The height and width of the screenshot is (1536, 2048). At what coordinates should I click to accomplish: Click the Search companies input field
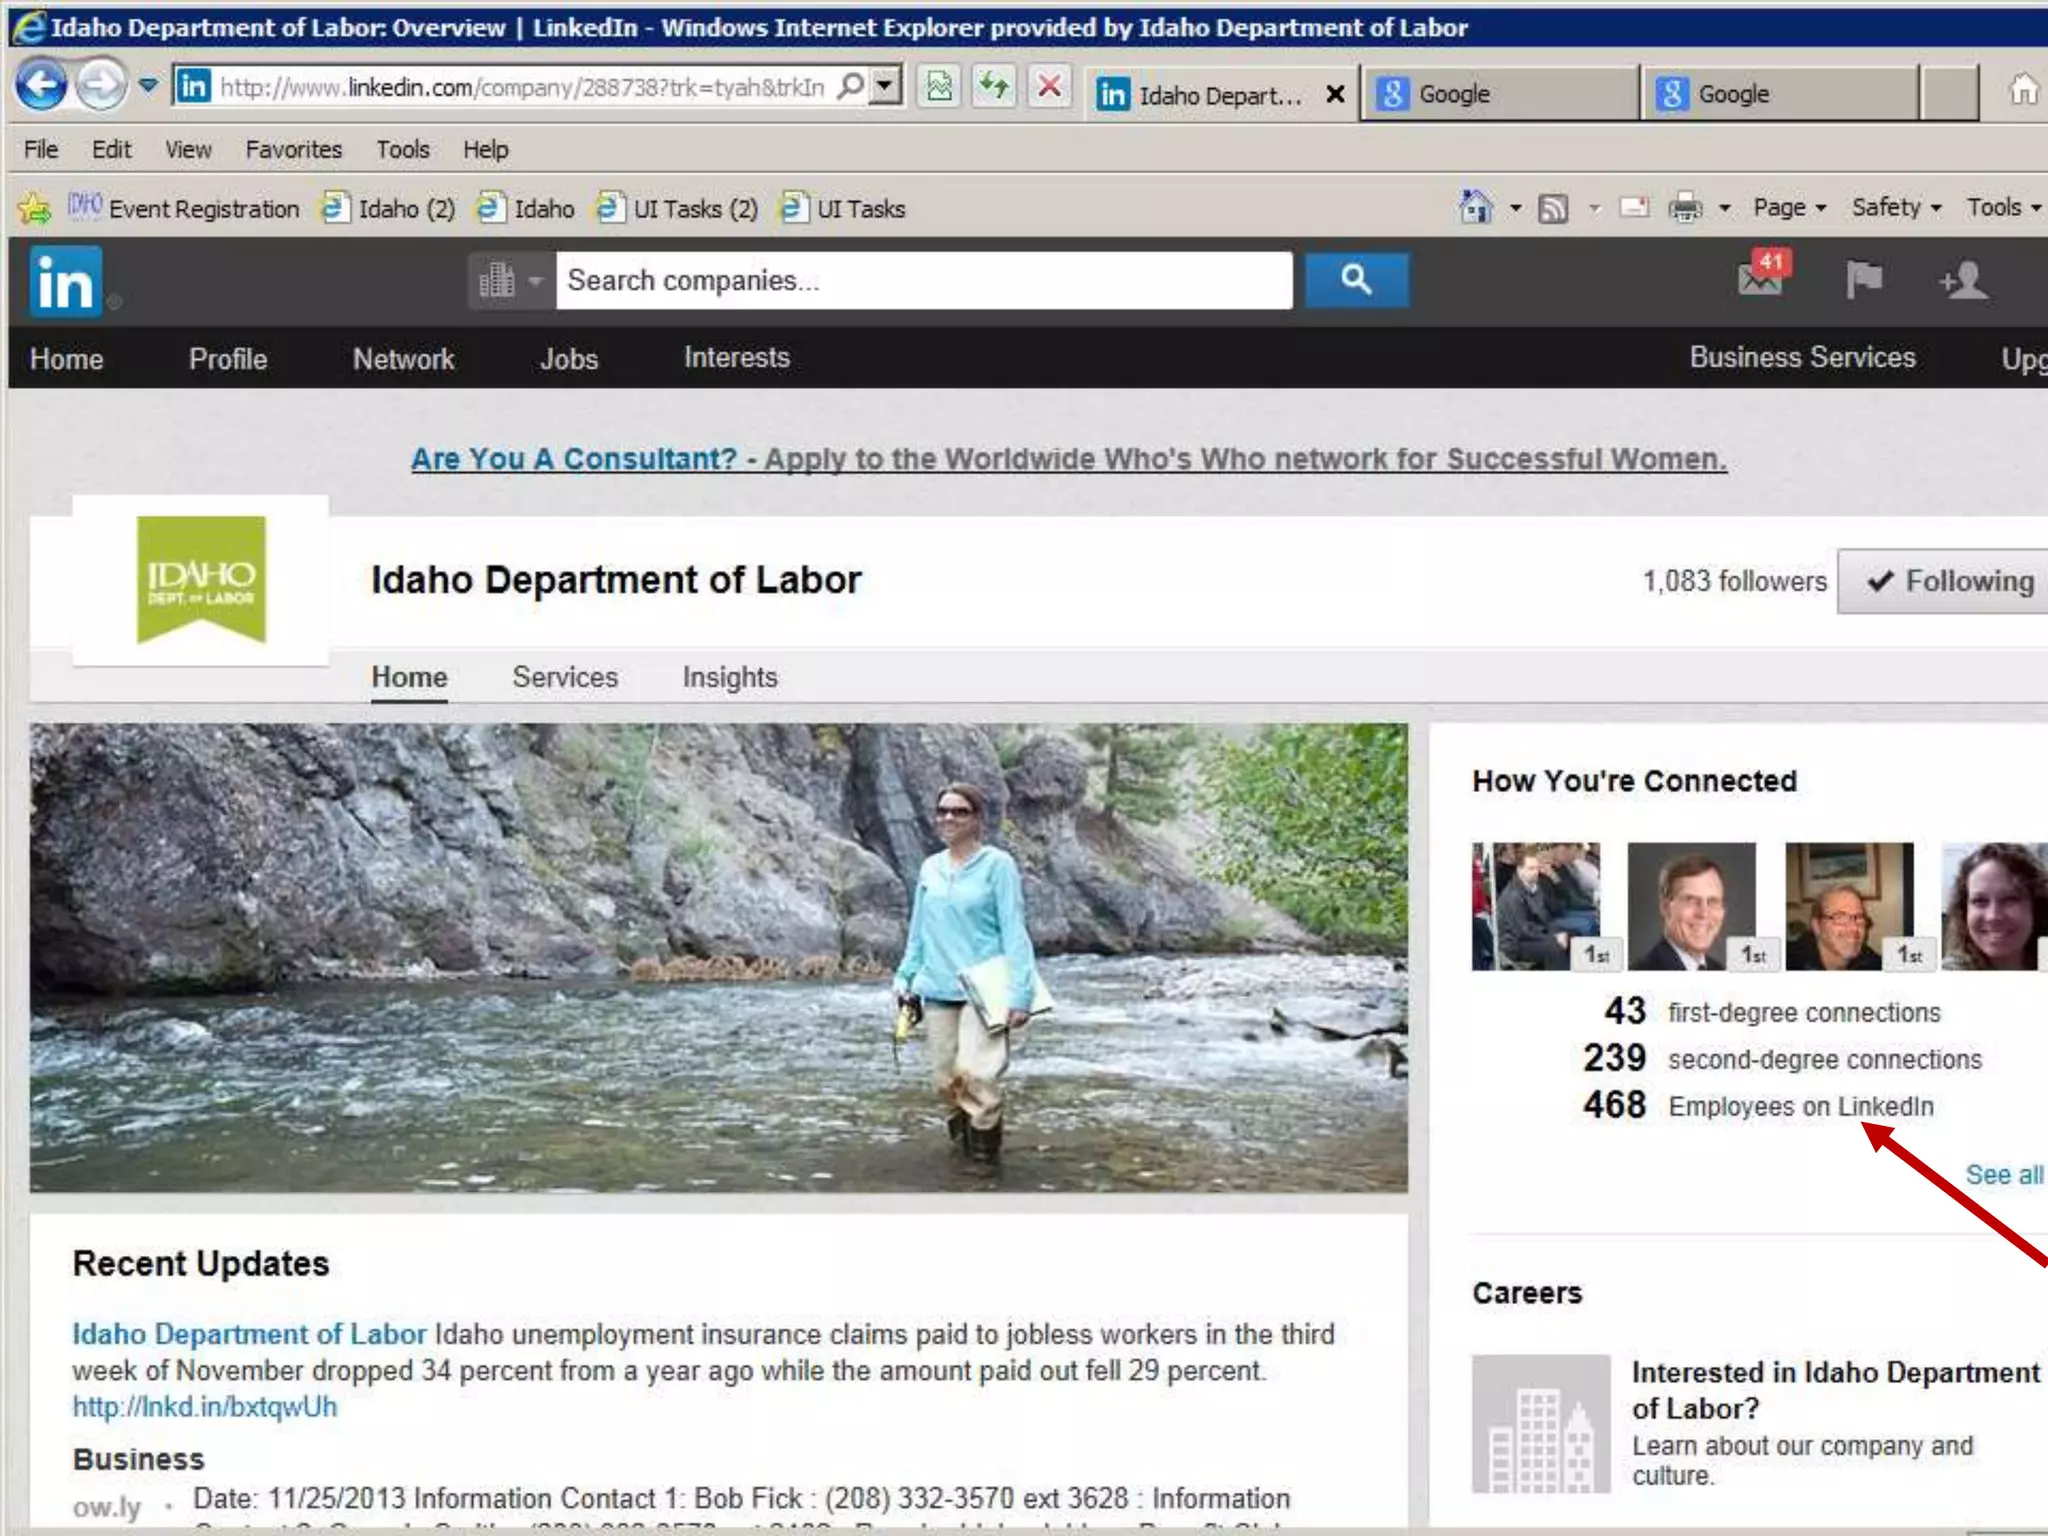coord(923,281)
